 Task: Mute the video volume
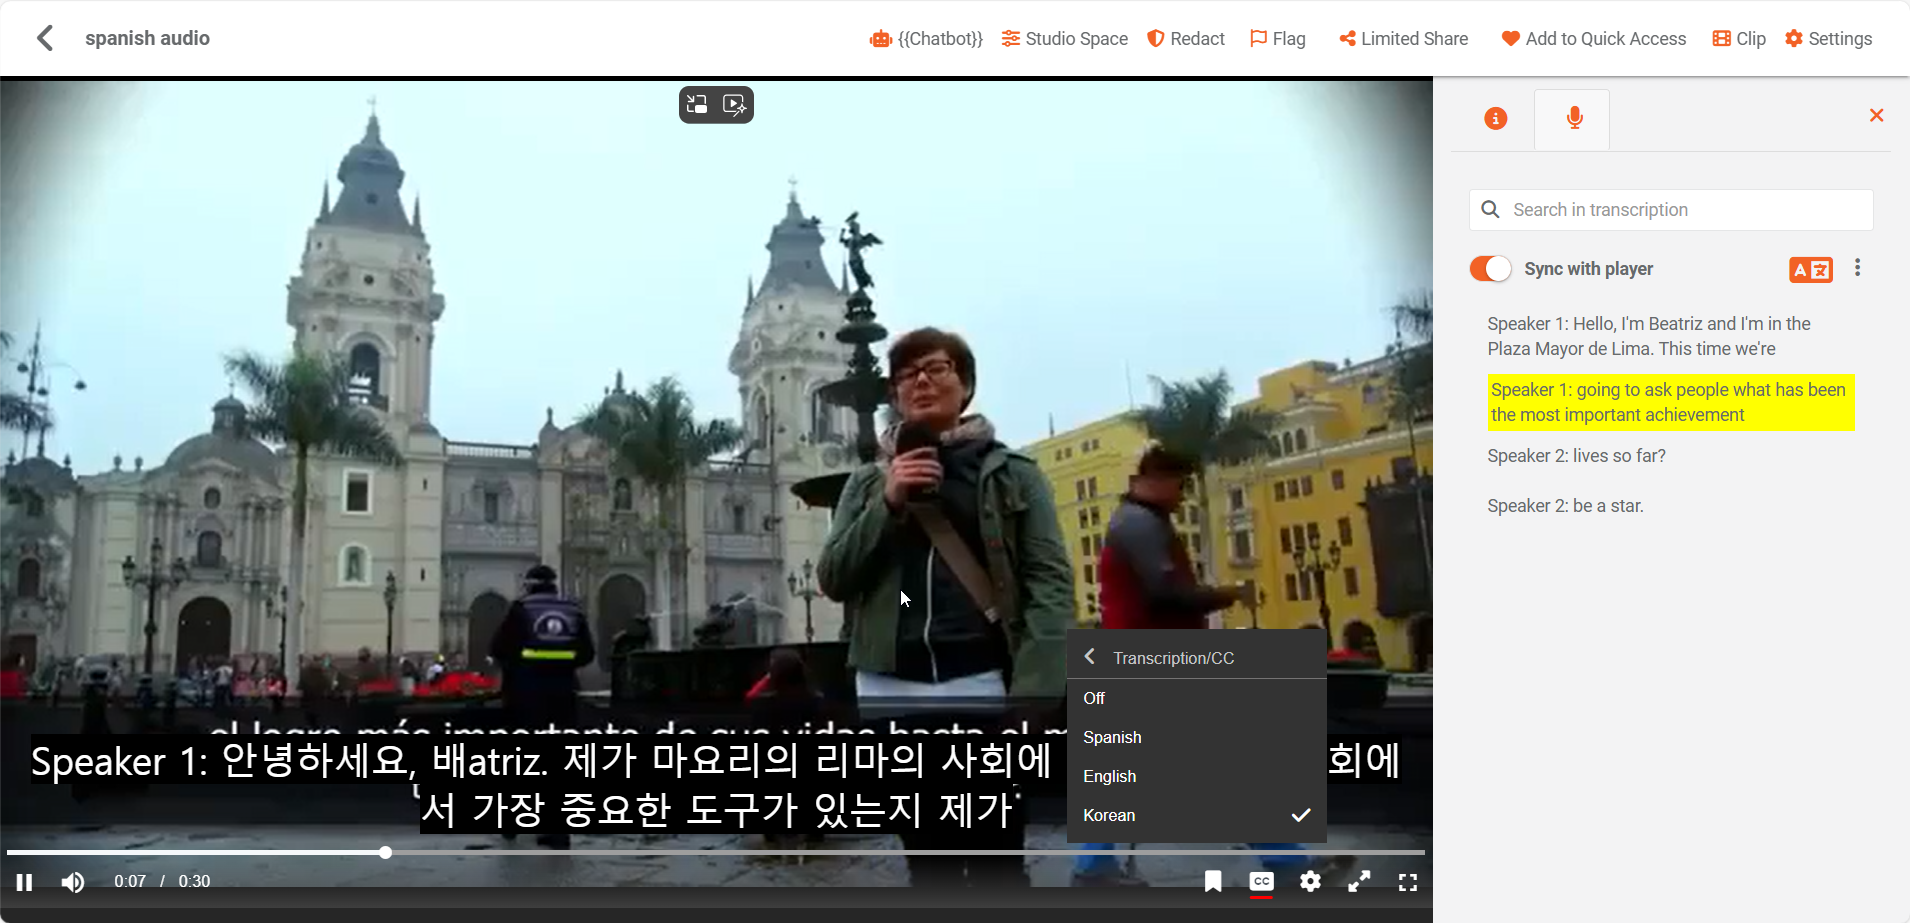tap(72, 882)
